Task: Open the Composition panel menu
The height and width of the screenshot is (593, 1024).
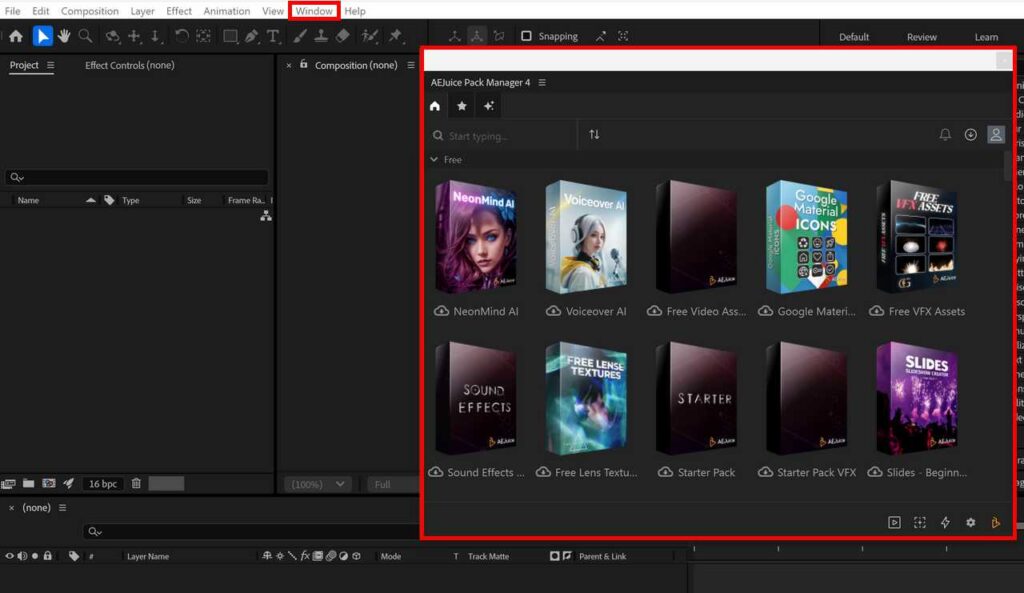Action: point(411,65)
